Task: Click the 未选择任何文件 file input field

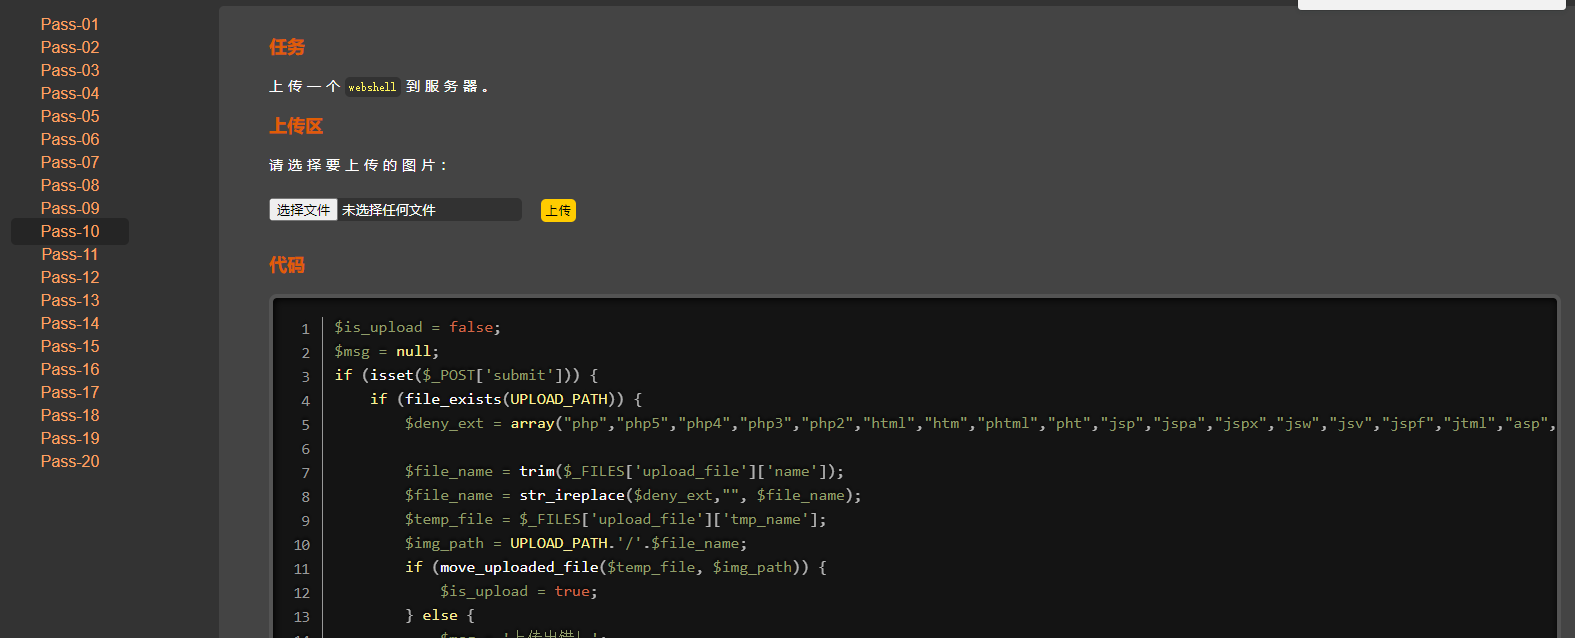Action: 428,210
